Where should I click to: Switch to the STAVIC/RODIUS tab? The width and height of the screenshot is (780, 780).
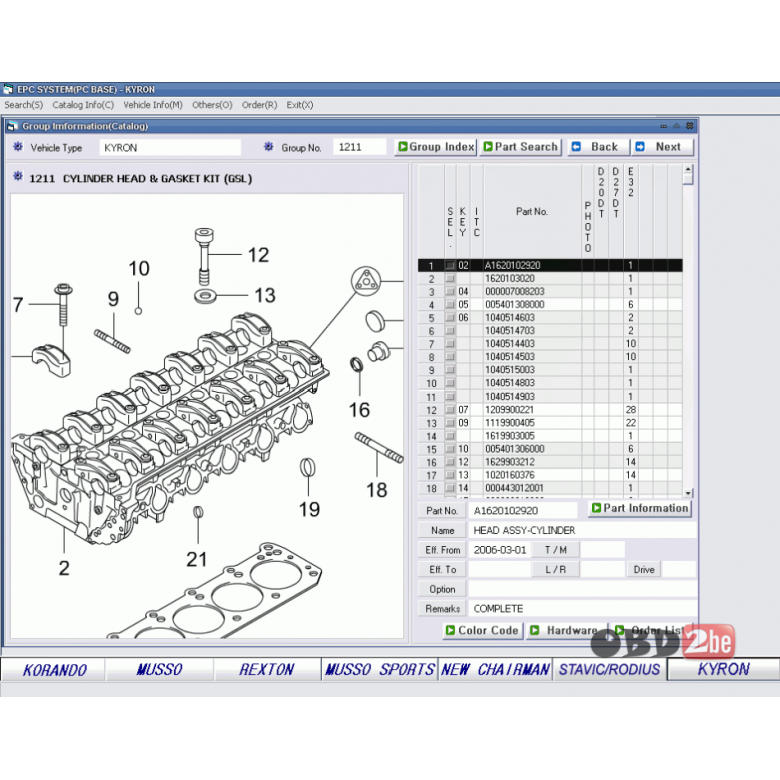pyautogui.click(x=609, y=670)
